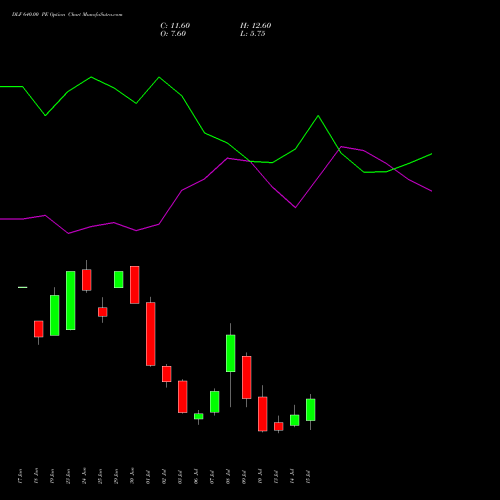Click the 30 Jun date label

pyautogui.click(x=132, y=476)
